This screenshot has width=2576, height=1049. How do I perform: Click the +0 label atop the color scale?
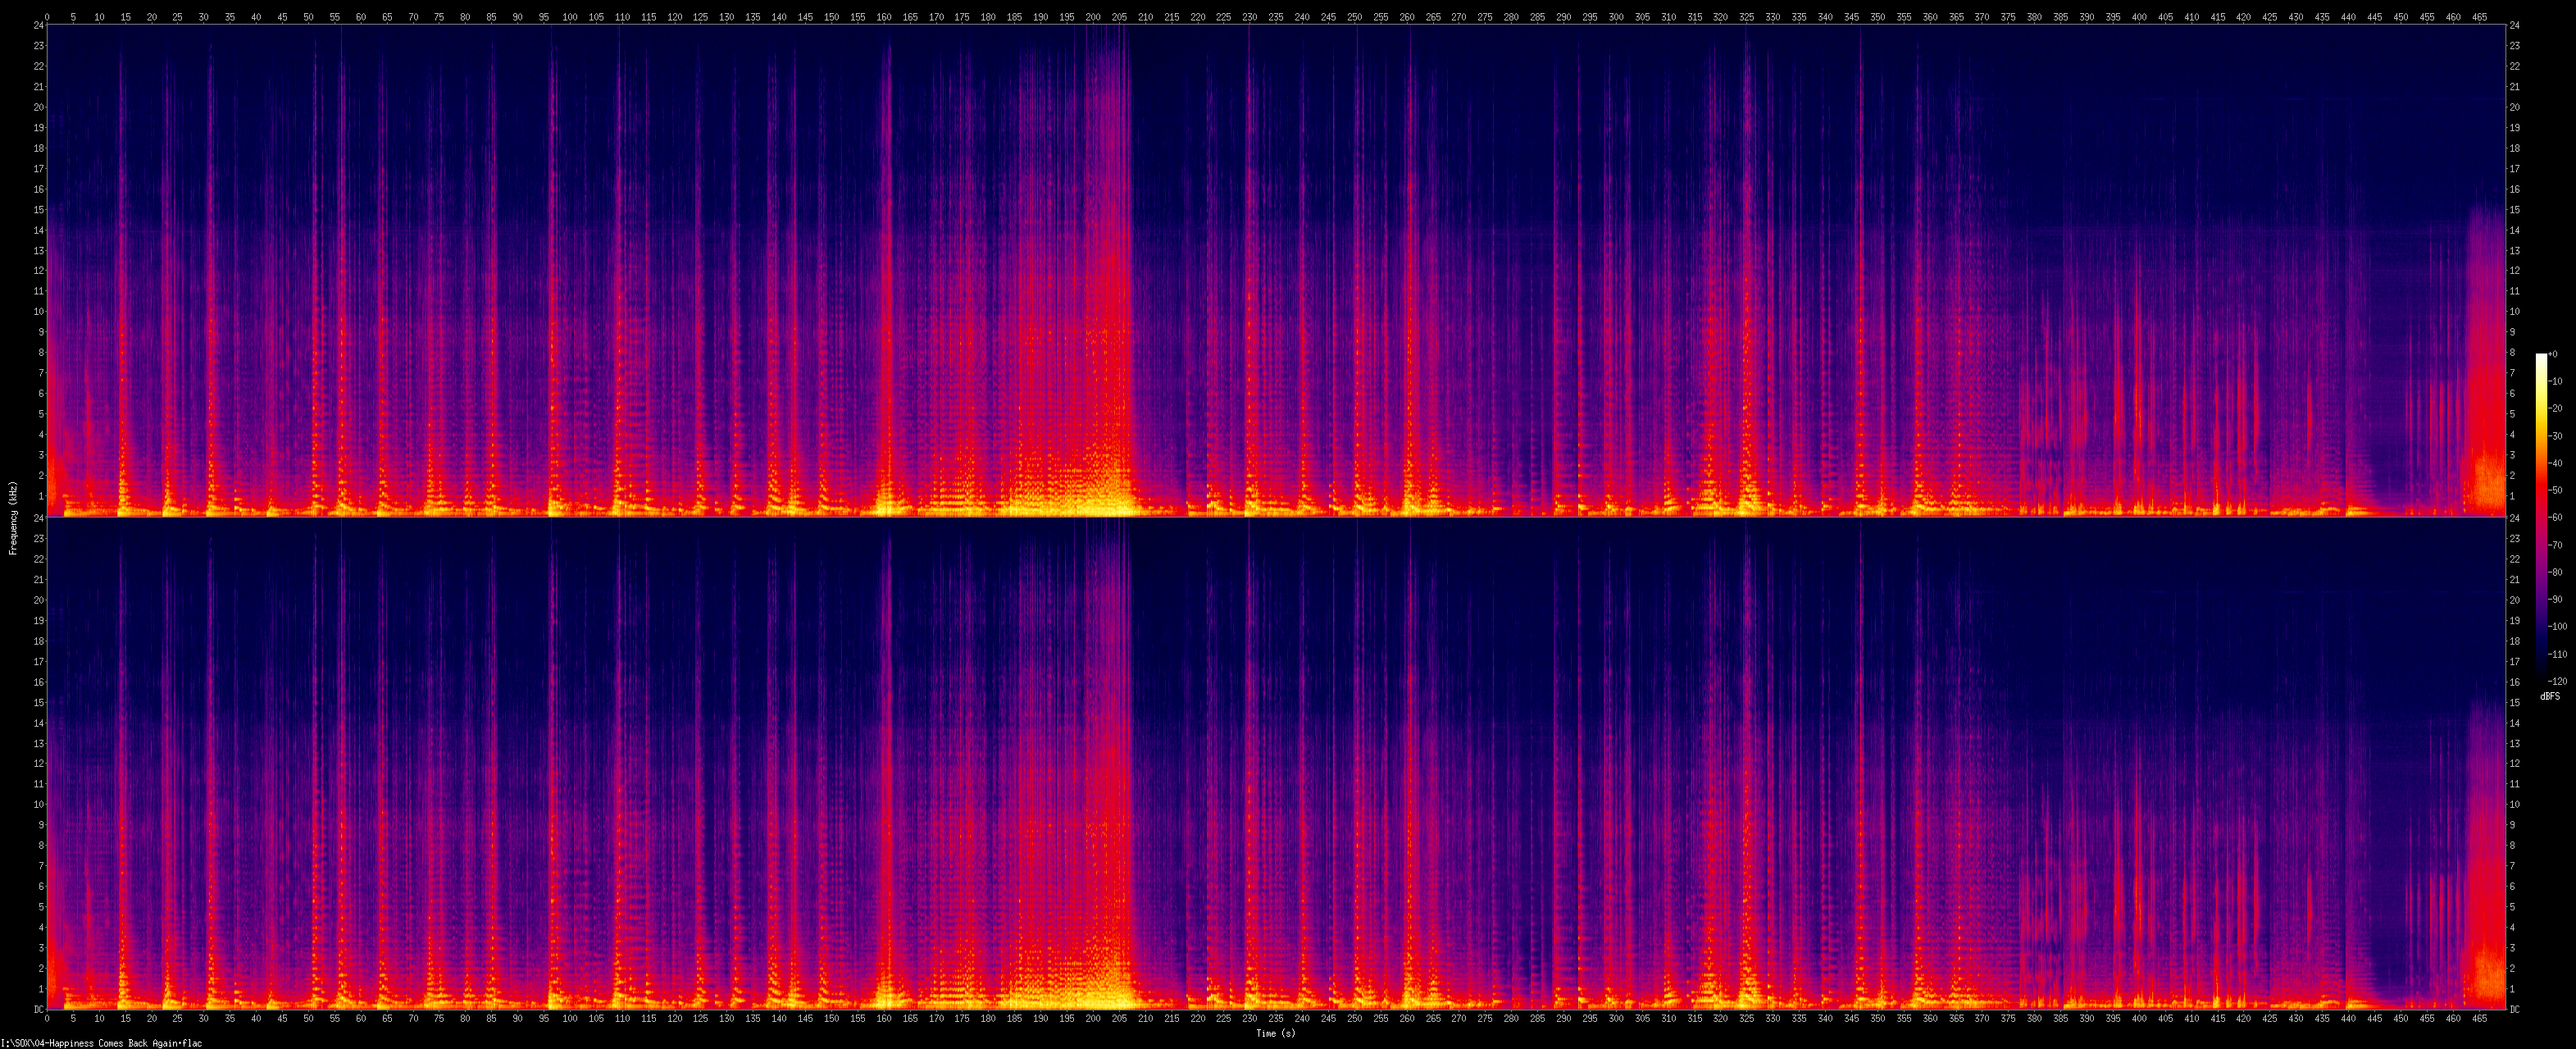coord(2553,354)
